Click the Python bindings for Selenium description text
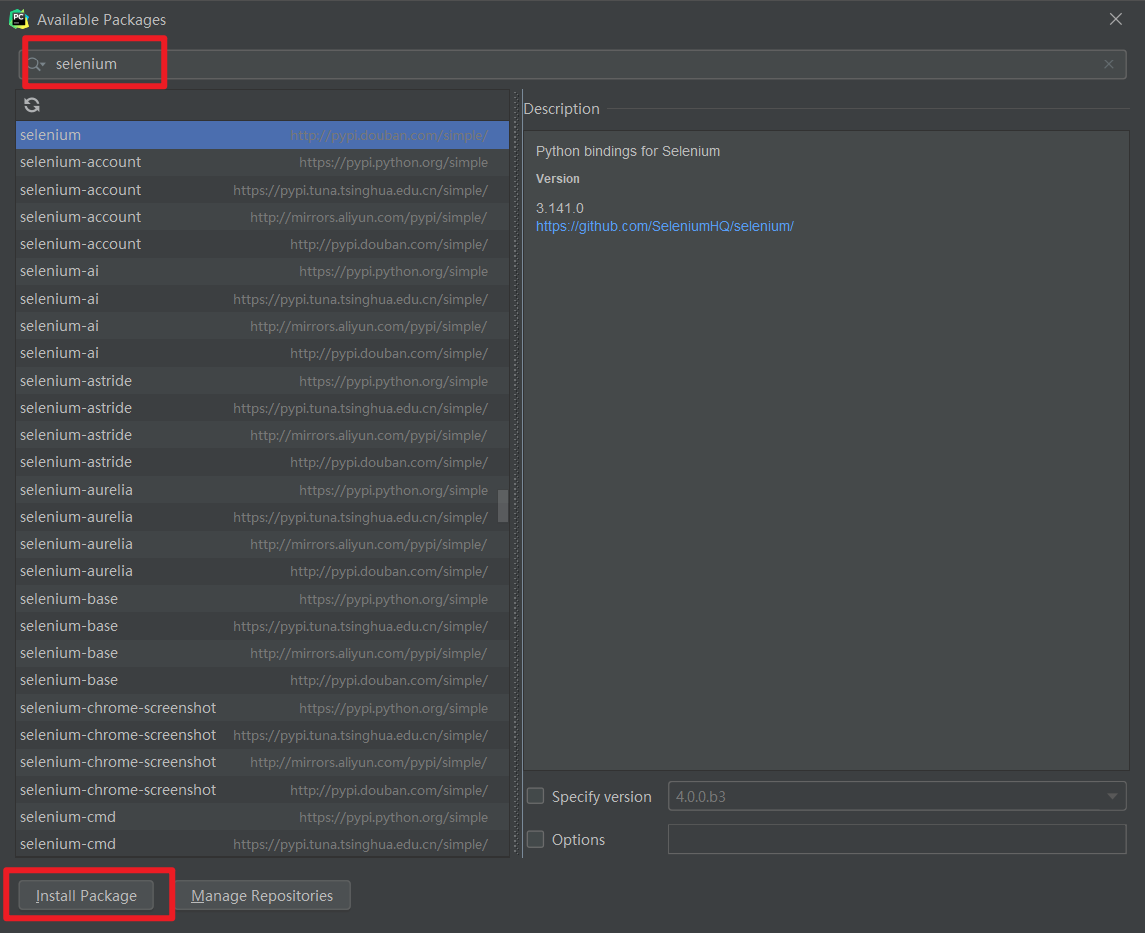Image resolution: width=1145 pixels, height=933 pixels. (628, 151)
